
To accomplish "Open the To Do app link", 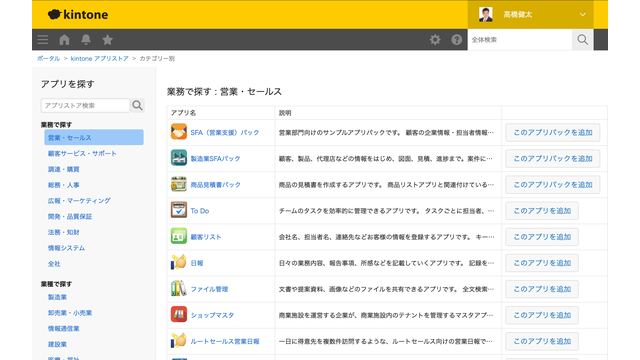I will (200, 211).
